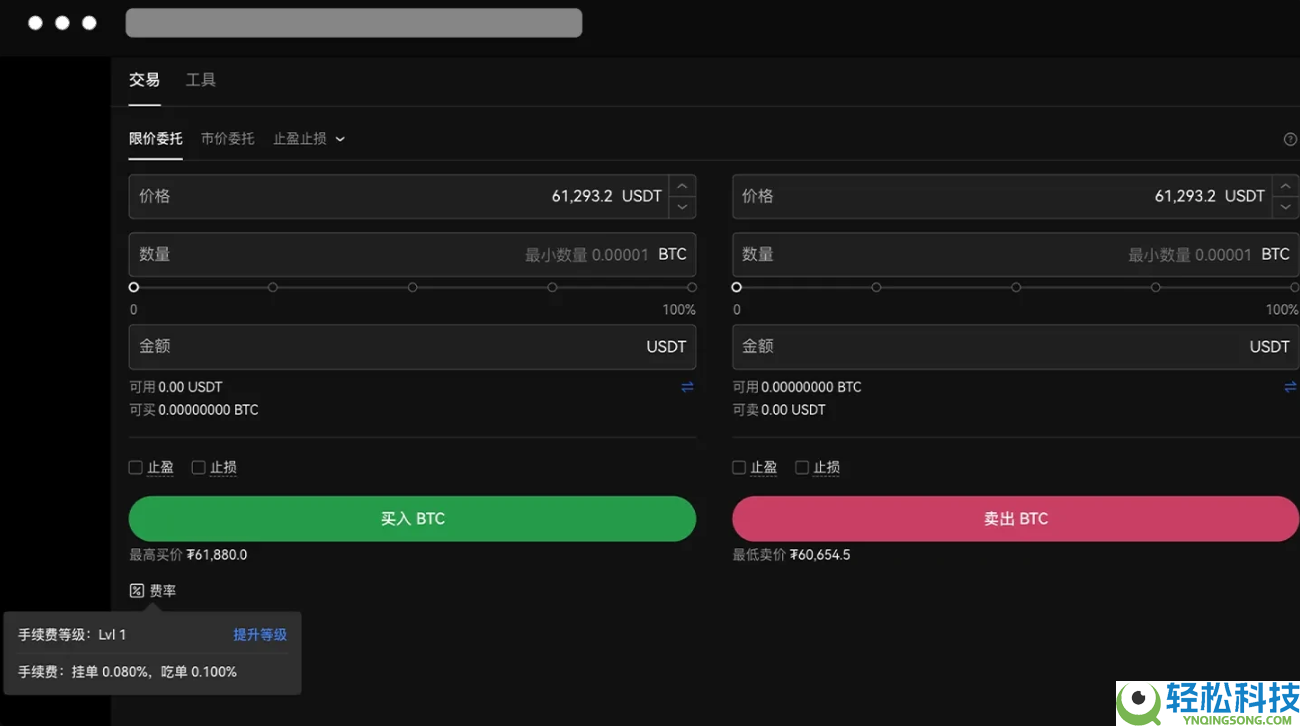Select the 限价委托 limit order tab
The width and height of the screenshot is (1300, 726).
coord(155,139)
